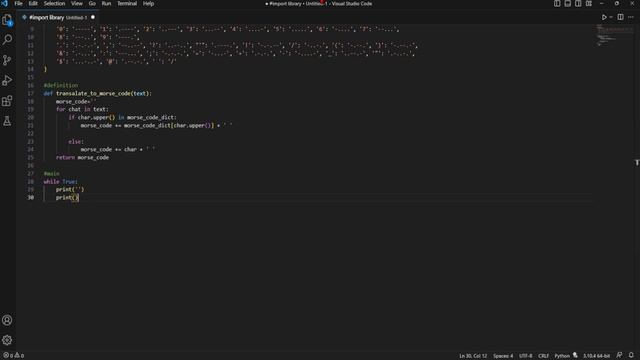This screenshot has height=360, width=640.
Task: Click 'Ln 30, Col 12' go-to-line status
Action: [x=473, y=356]
